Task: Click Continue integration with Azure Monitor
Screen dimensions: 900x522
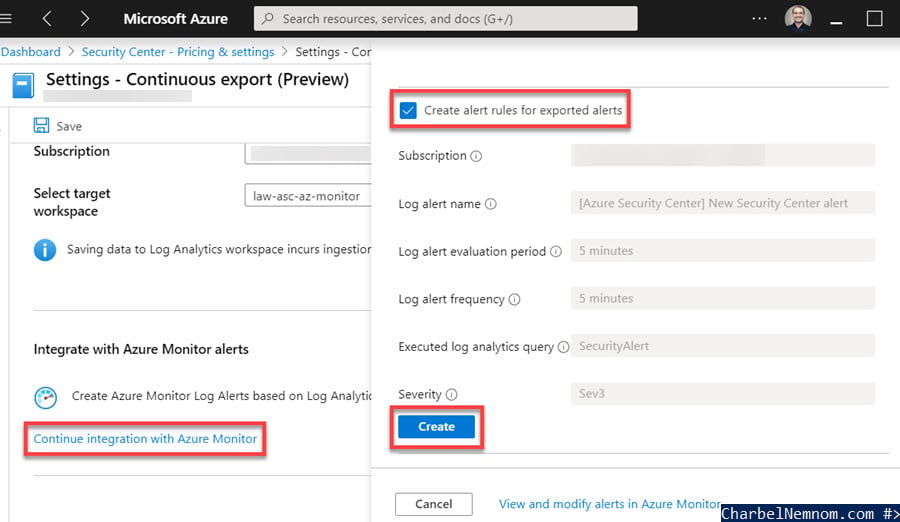Action: coord(145,439)
